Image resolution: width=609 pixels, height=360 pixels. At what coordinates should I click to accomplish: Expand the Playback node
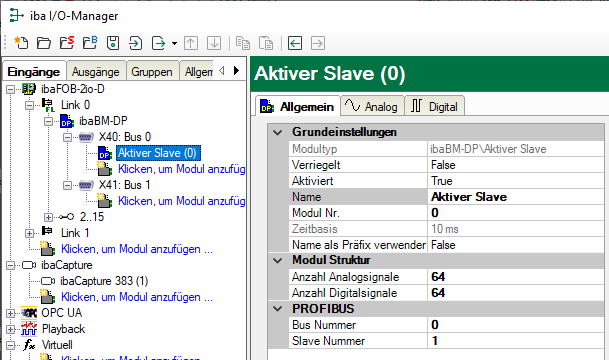tap(10, 330)
